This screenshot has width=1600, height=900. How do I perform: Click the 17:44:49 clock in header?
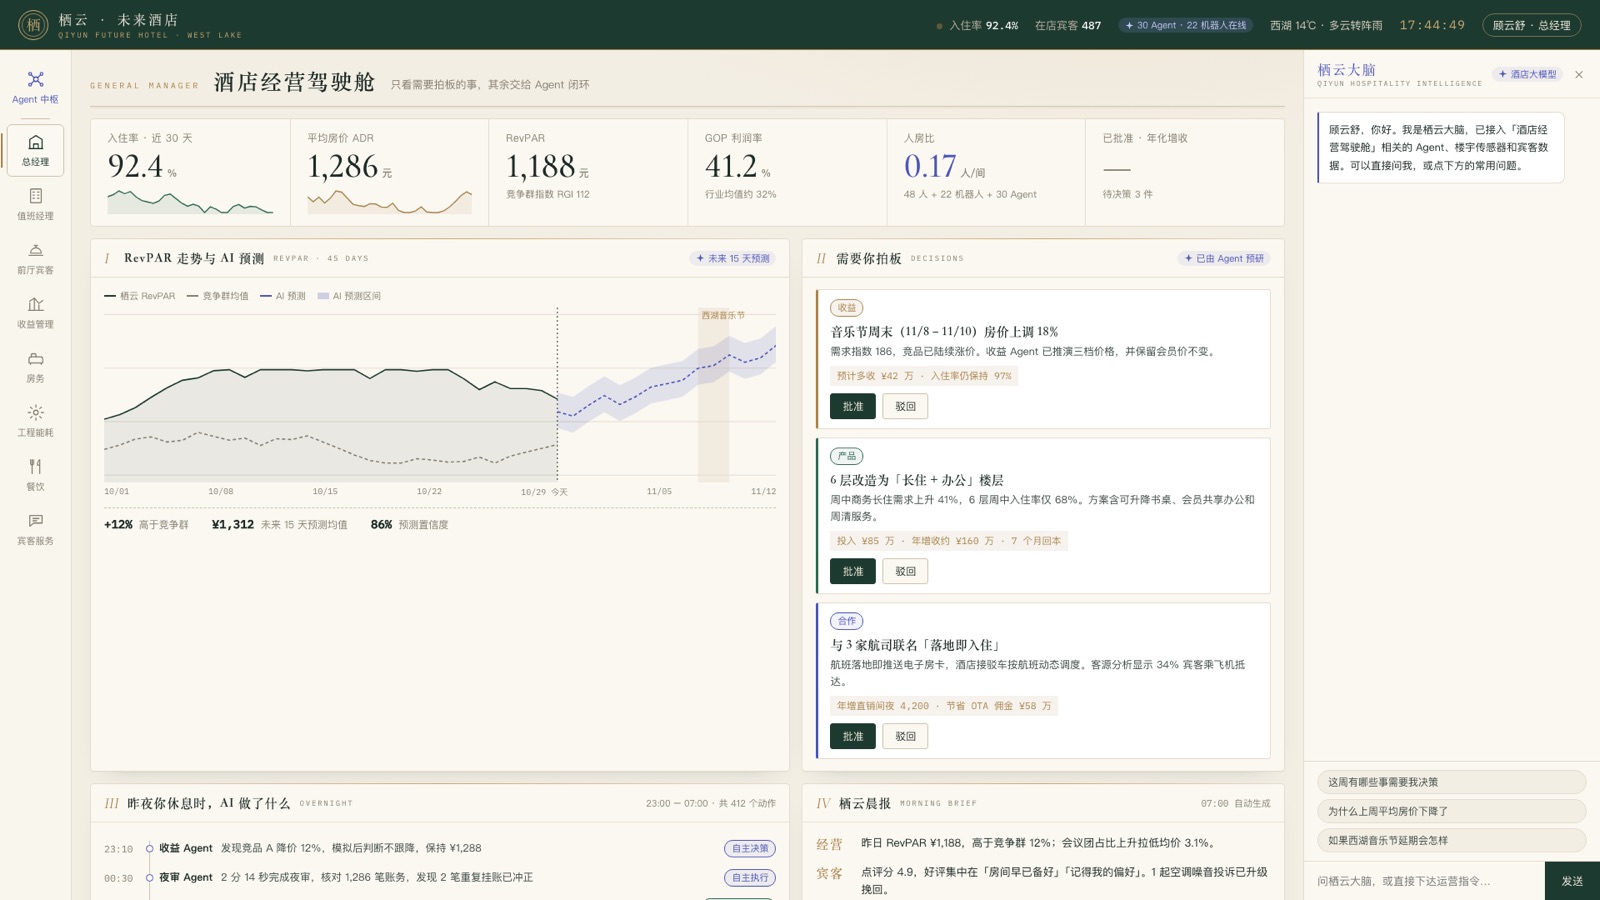click(1432, 25)
